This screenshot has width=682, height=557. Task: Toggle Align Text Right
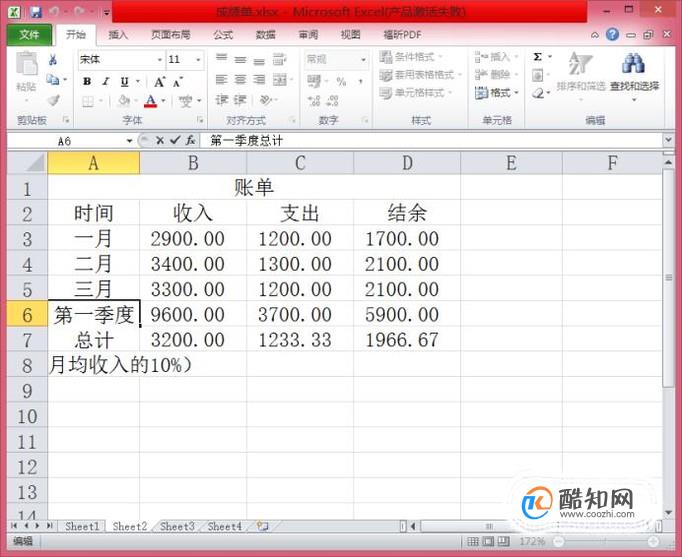click(x=259, y=80)
